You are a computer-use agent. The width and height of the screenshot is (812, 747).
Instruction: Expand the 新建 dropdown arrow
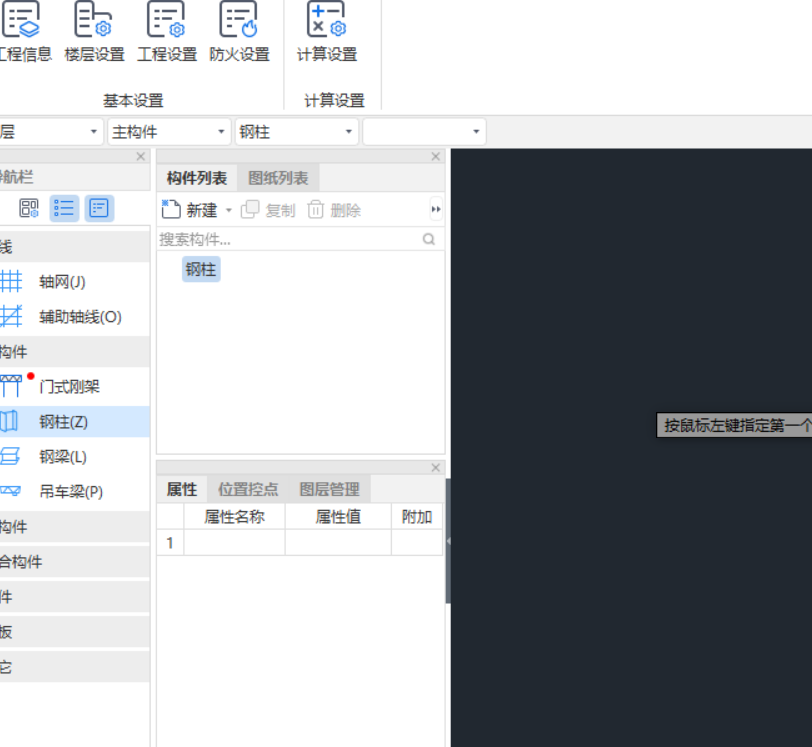(228, 210)
